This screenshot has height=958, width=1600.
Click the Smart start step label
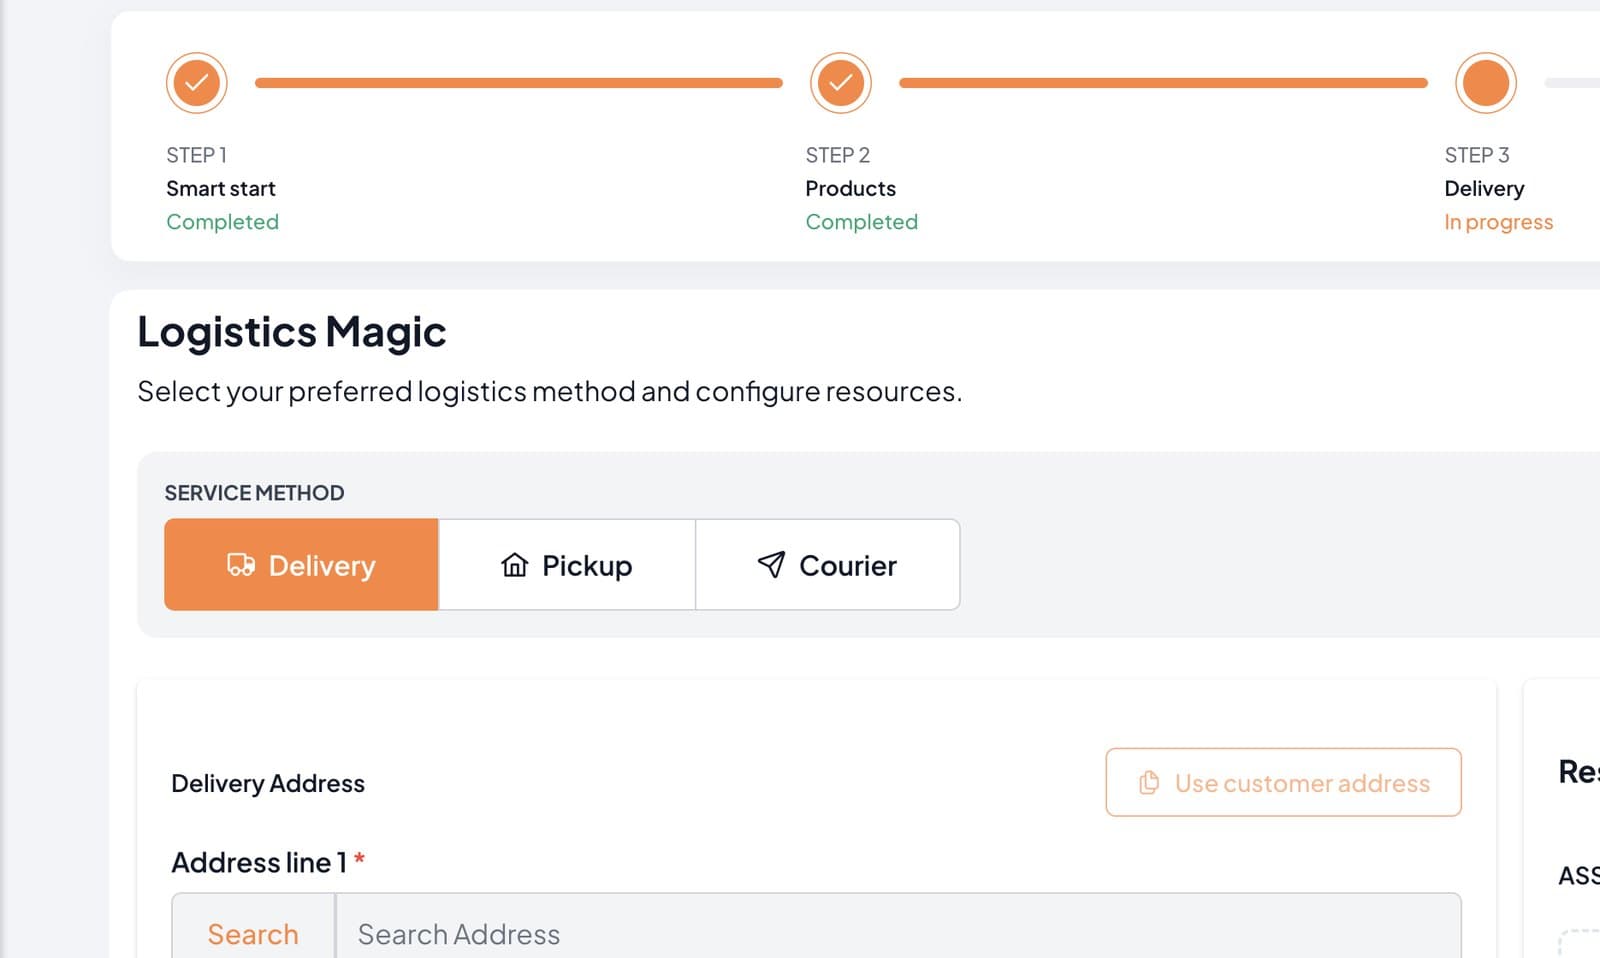pos(220,188)
